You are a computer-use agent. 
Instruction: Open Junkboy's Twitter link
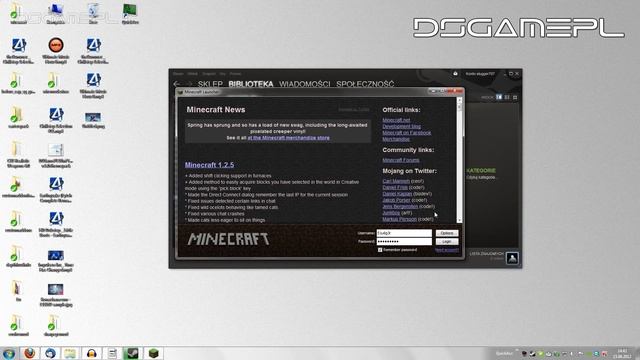tap(391, 213)
